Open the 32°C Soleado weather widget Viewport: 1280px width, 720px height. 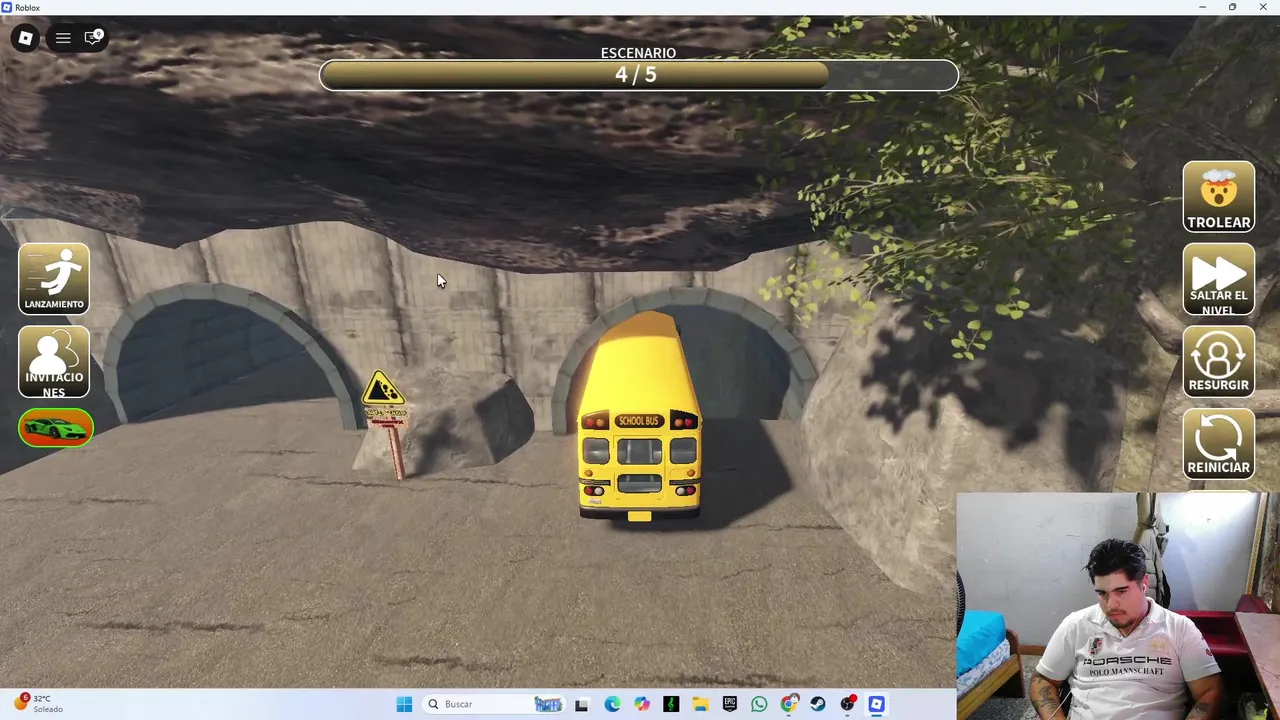pos(38,703)
